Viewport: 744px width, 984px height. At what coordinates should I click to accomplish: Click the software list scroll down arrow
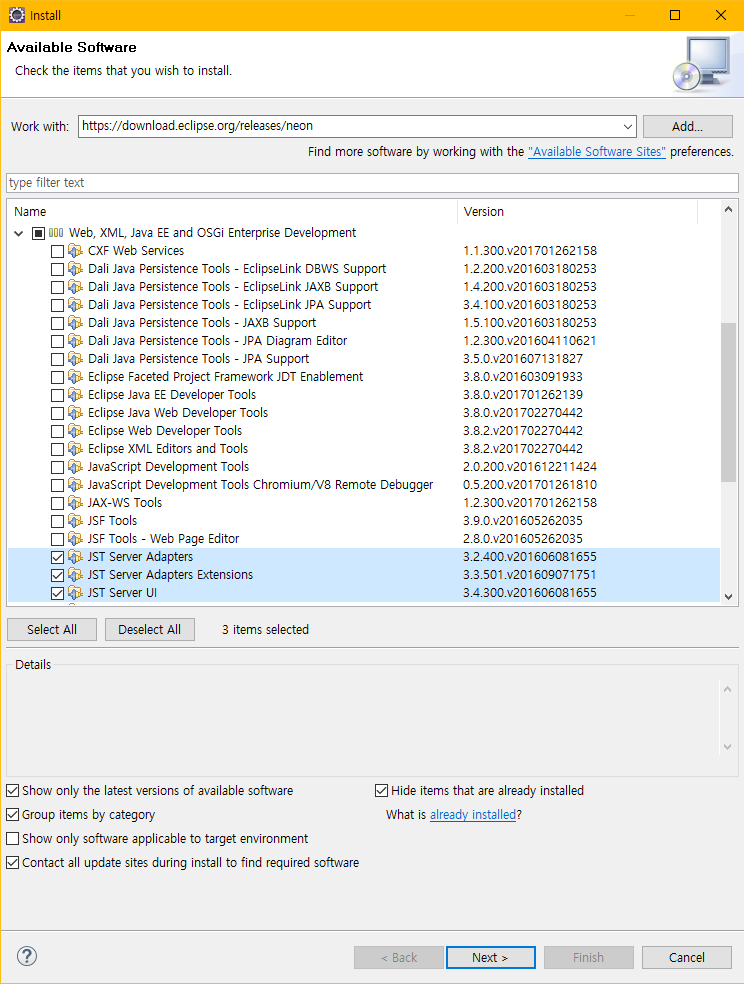pos(728,597)
